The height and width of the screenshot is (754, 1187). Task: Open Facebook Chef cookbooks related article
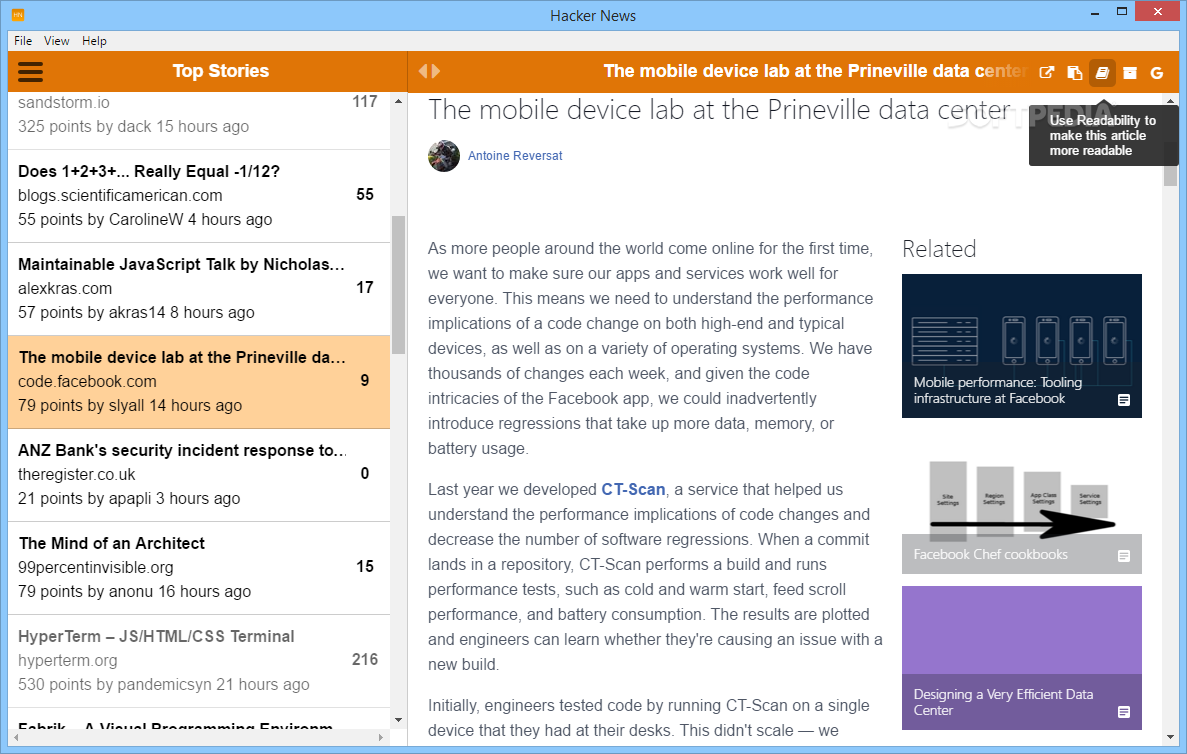point(1021,514)
